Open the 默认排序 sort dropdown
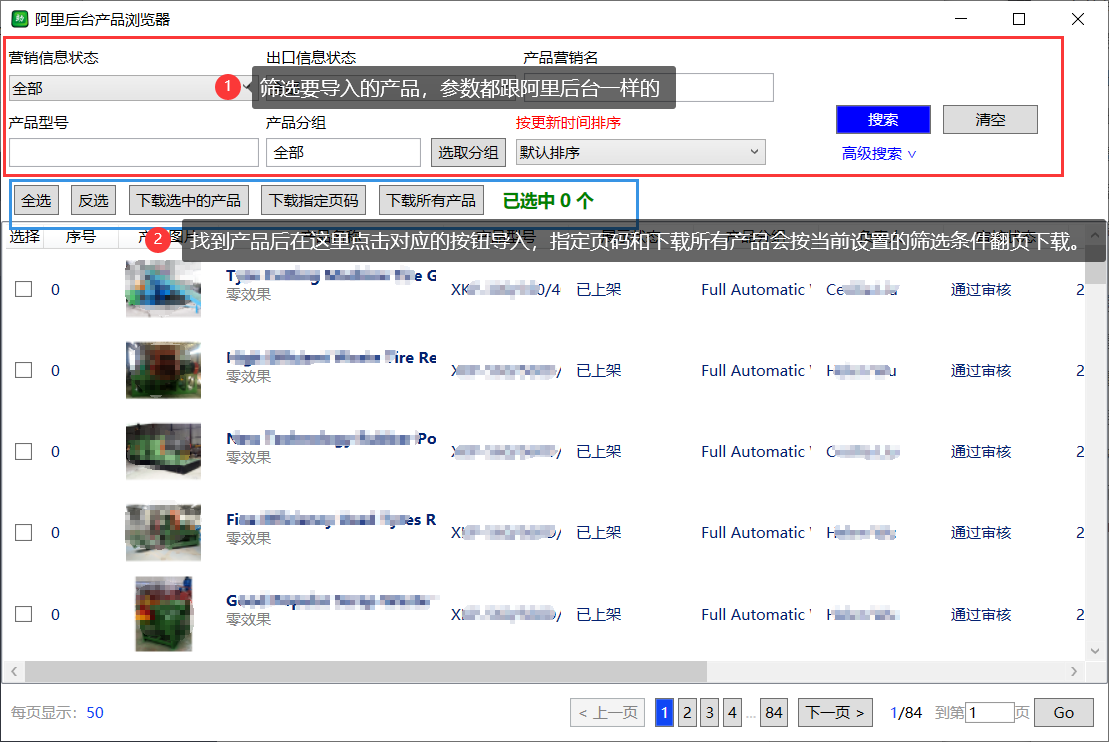The image size is (1109, 742). pyautogui.click(x=641, y=152)
